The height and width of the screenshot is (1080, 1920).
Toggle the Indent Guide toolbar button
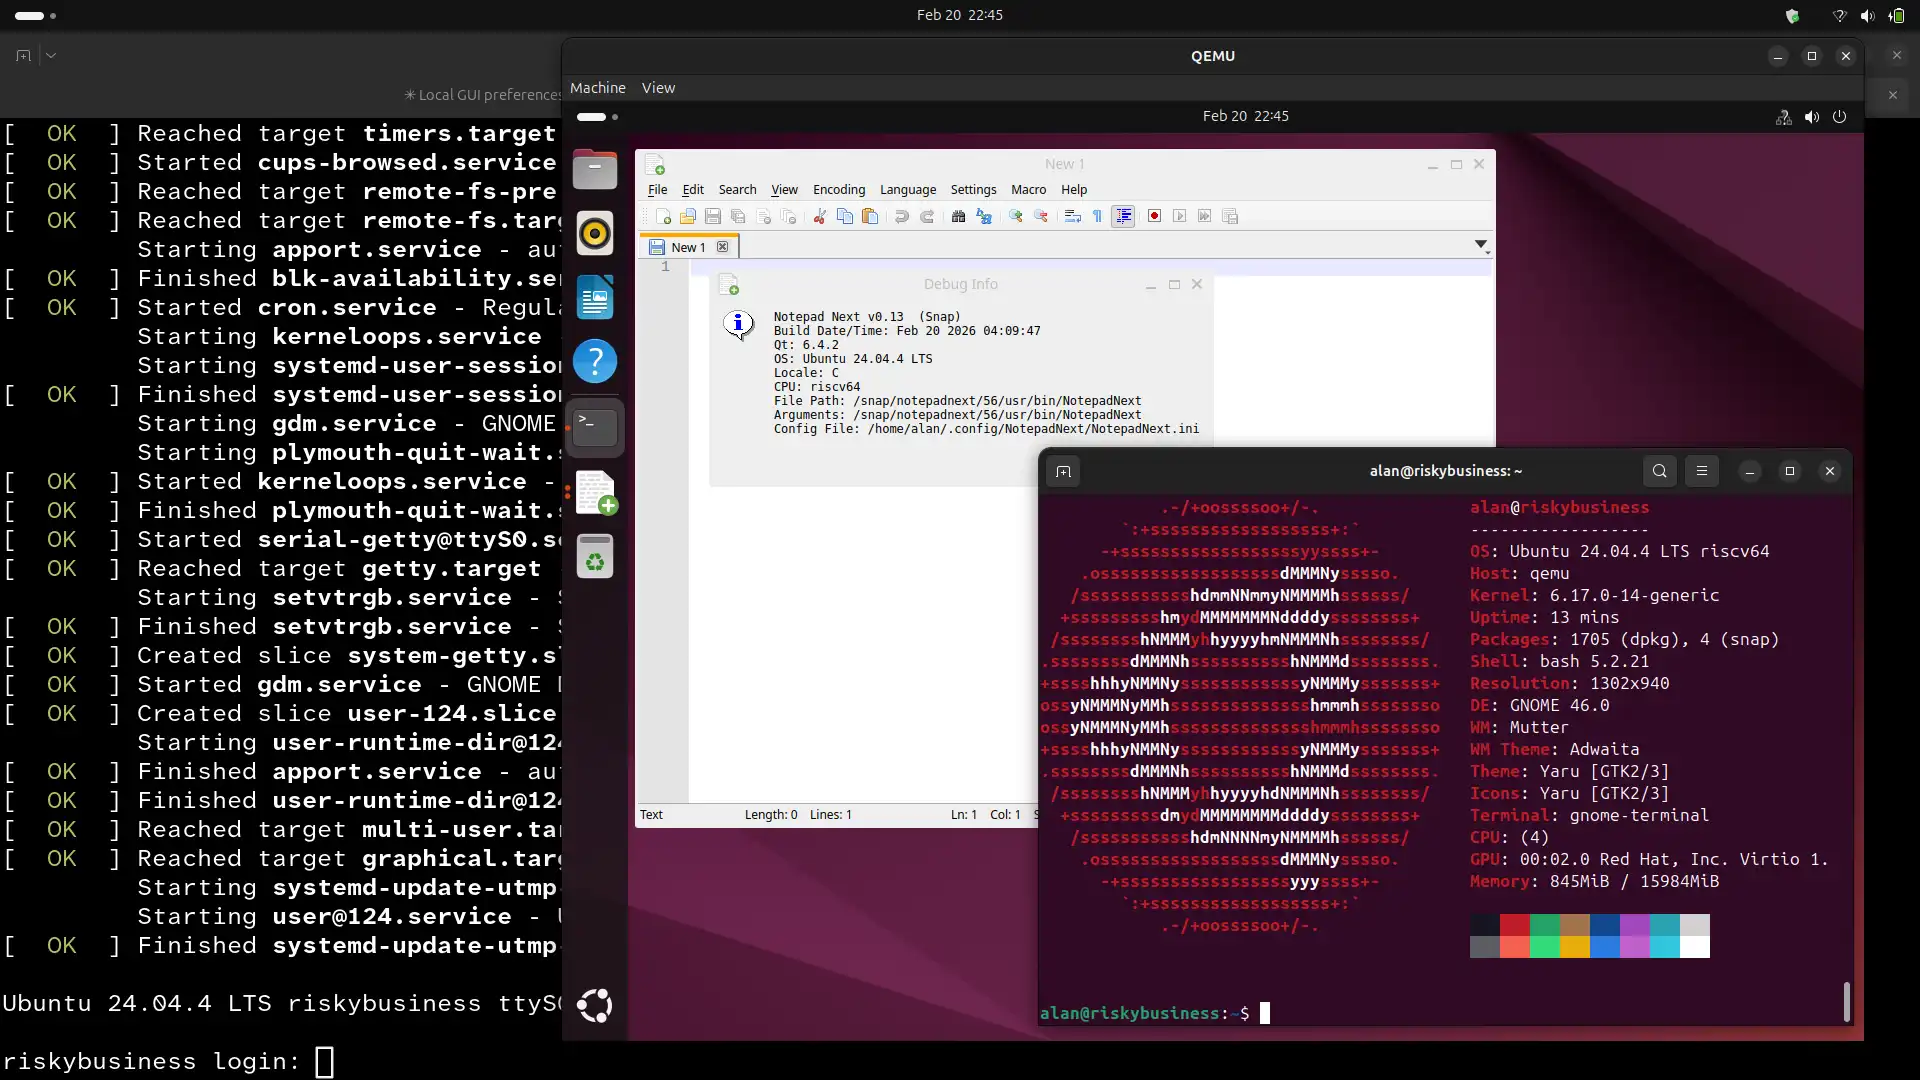click(x=1123, y=216)
